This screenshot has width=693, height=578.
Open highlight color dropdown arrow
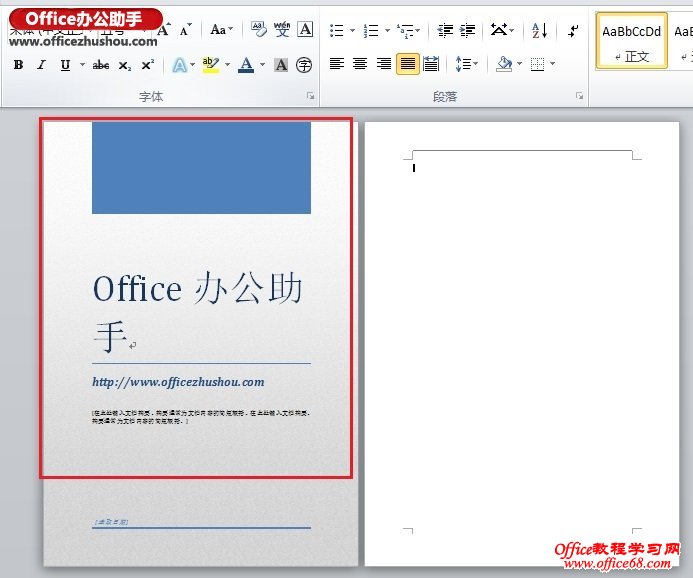[227, 65]
